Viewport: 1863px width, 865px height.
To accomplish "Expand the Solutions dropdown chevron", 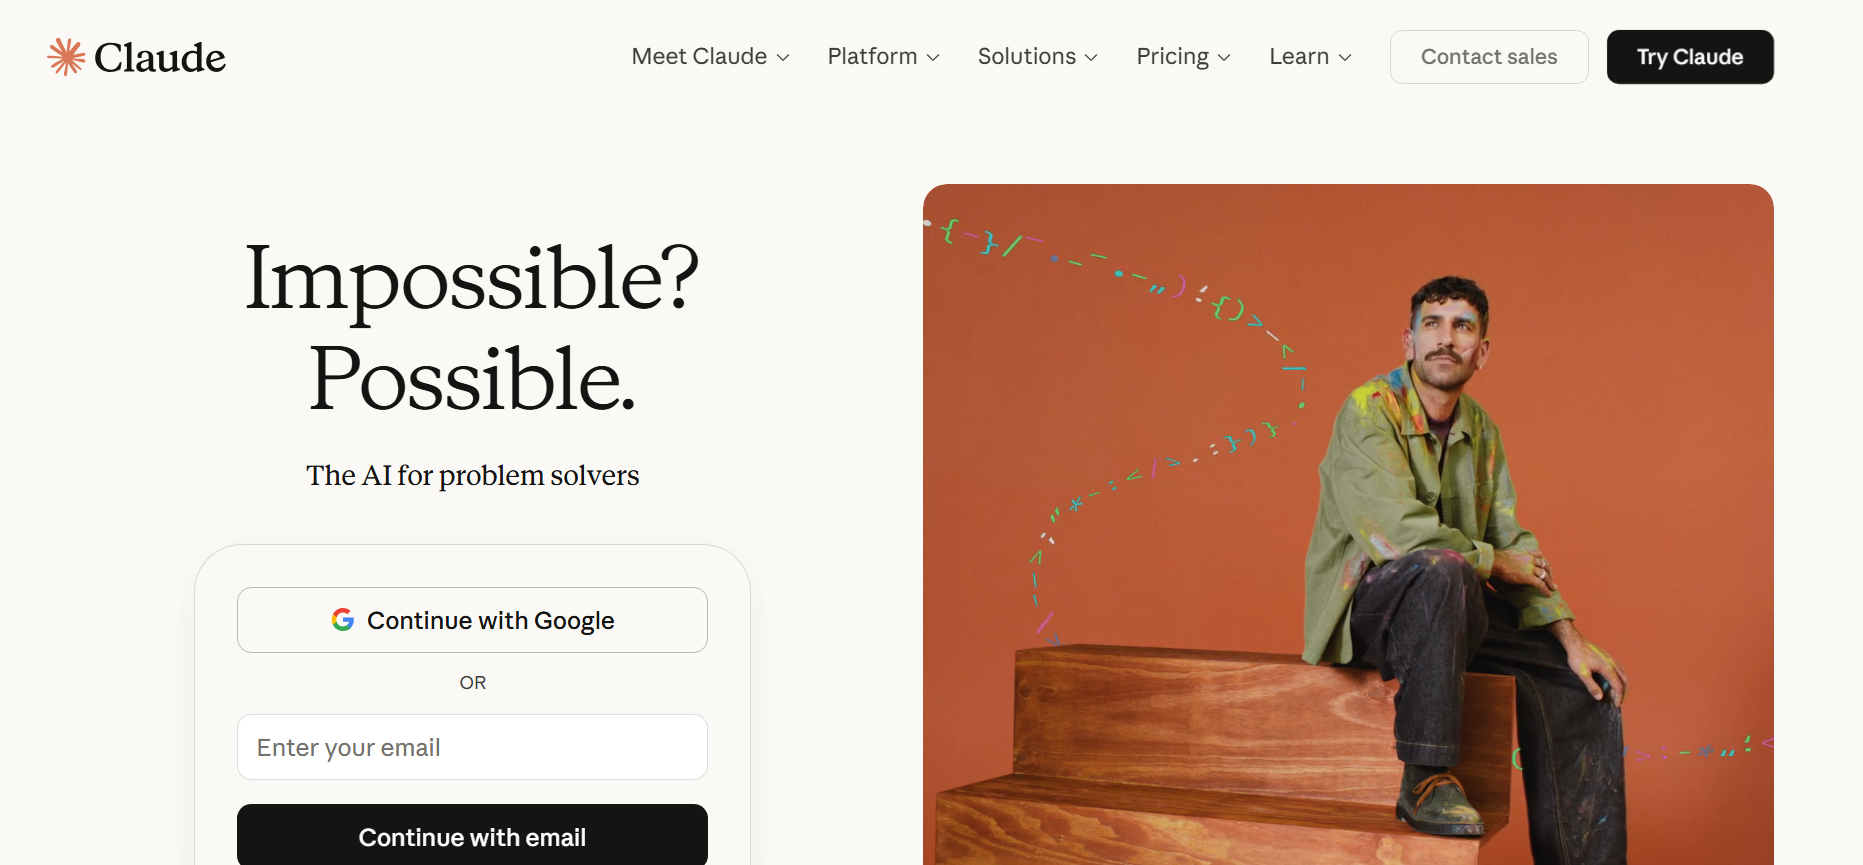I will click(x=1091, y=58).
